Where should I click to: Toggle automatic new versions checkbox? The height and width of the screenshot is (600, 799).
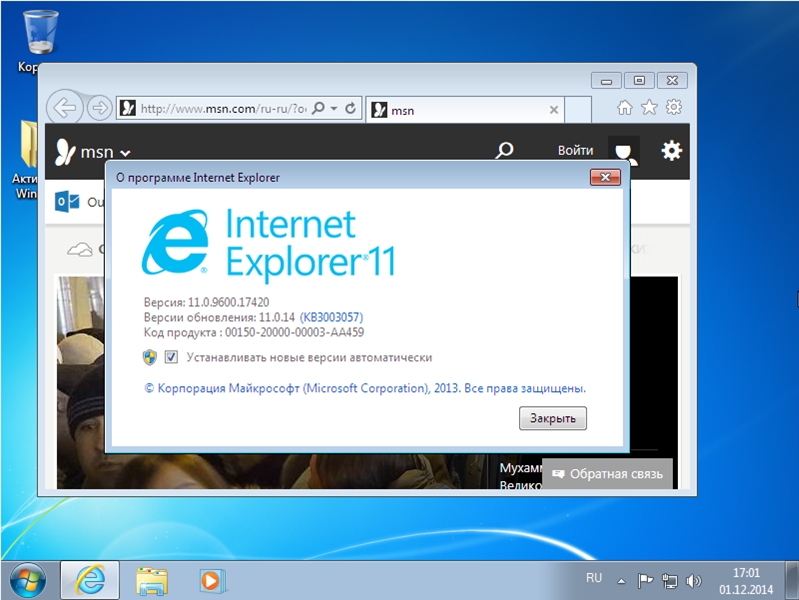coord(171,357)
